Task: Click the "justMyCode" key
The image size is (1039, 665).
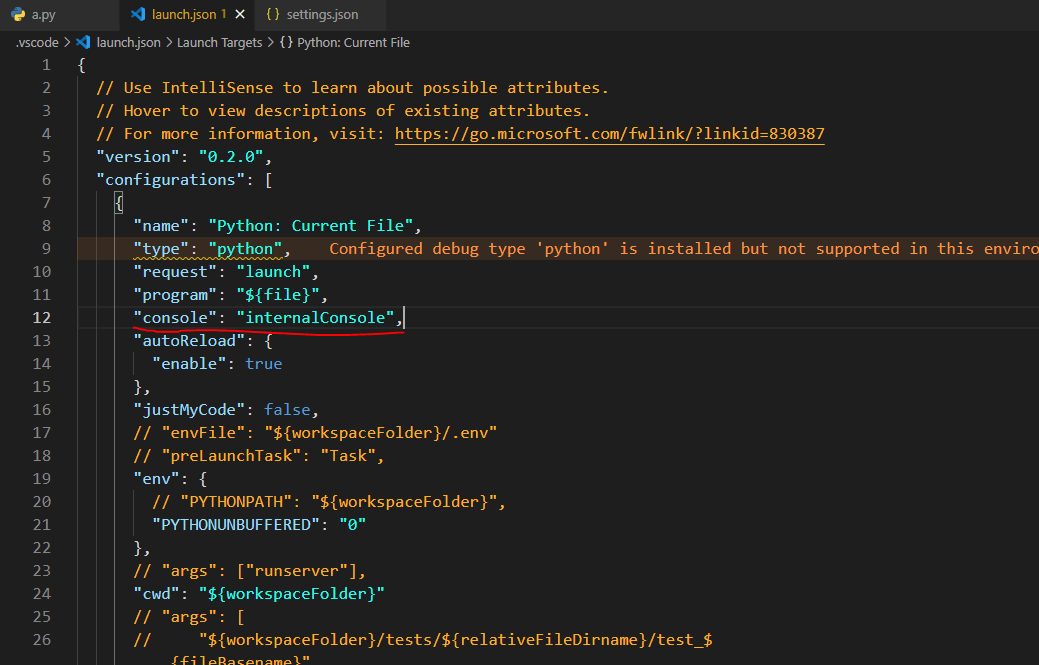Action: click(x=189, y=409)
